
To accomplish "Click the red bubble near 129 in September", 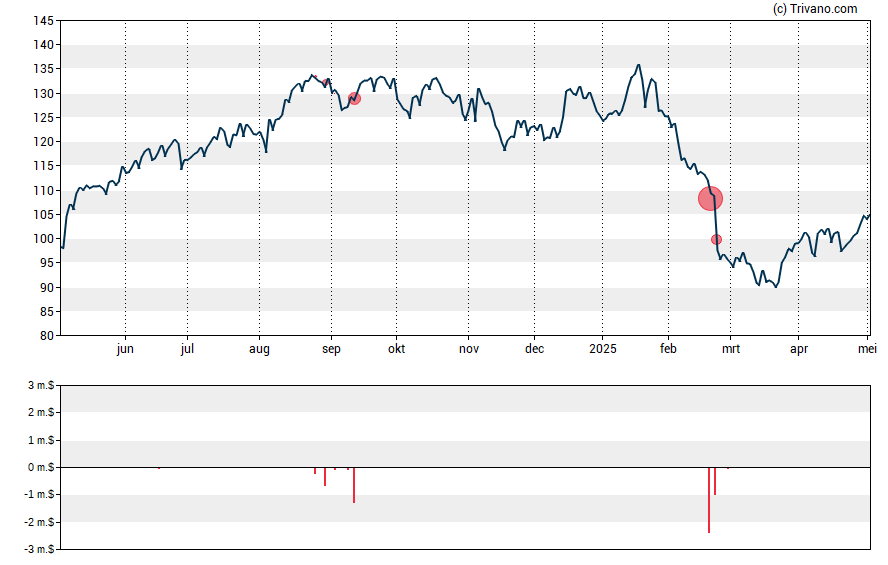I will click(x=355, y=99).
